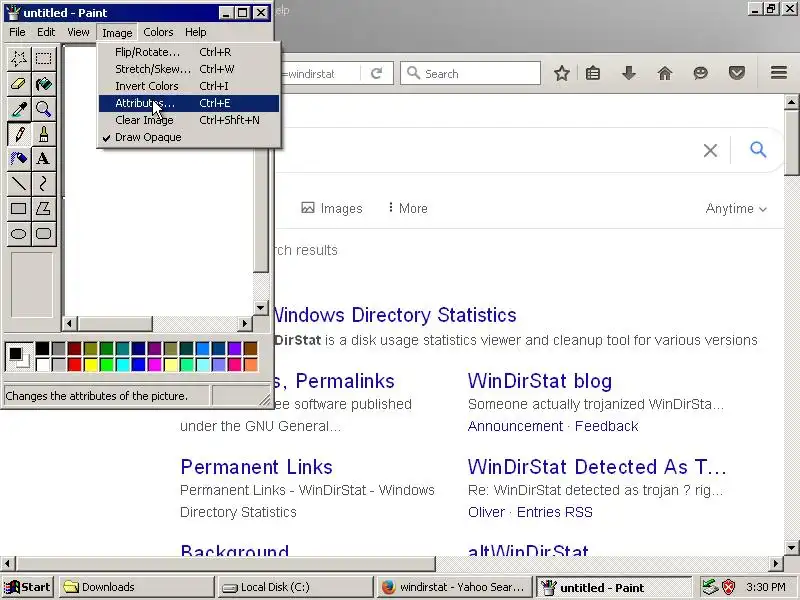Follow the Announcement link
Screen dimensions: 800x600
[515, 426]
